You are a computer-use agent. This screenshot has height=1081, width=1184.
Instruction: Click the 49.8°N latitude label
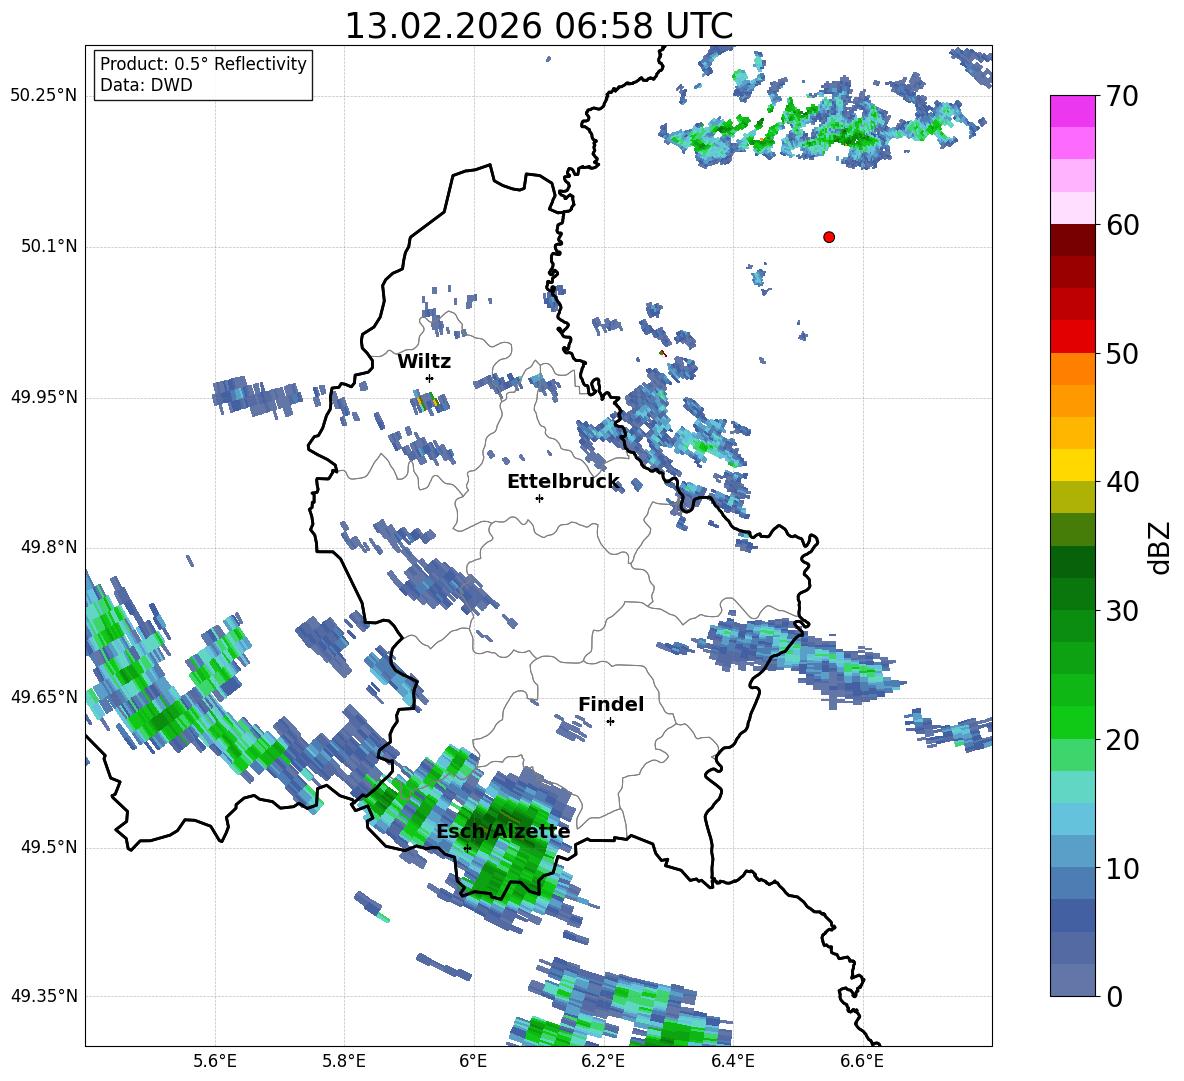(x=49, y=547)
